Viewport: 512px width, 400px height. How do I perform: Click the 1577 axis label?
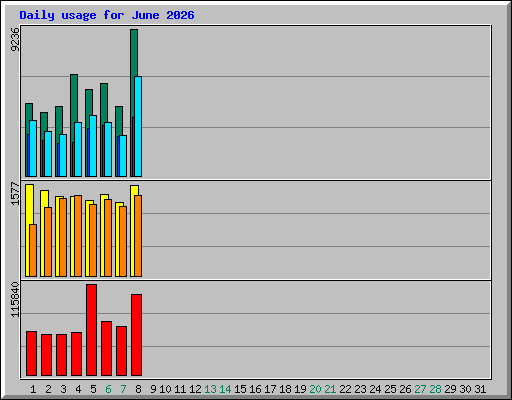click(15, 193)
